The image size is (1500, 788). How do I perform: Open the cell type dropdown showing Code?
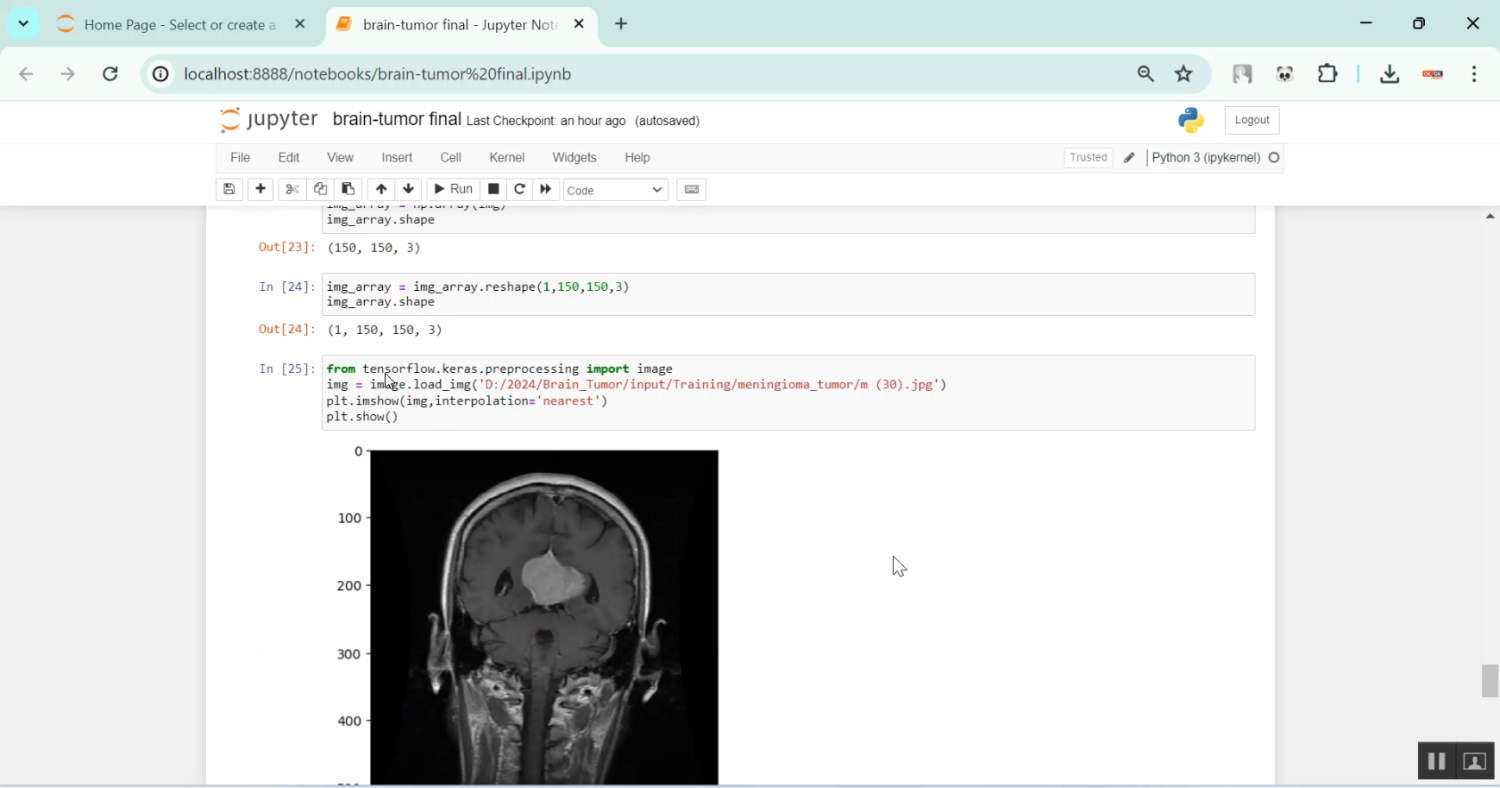[614, 190]
